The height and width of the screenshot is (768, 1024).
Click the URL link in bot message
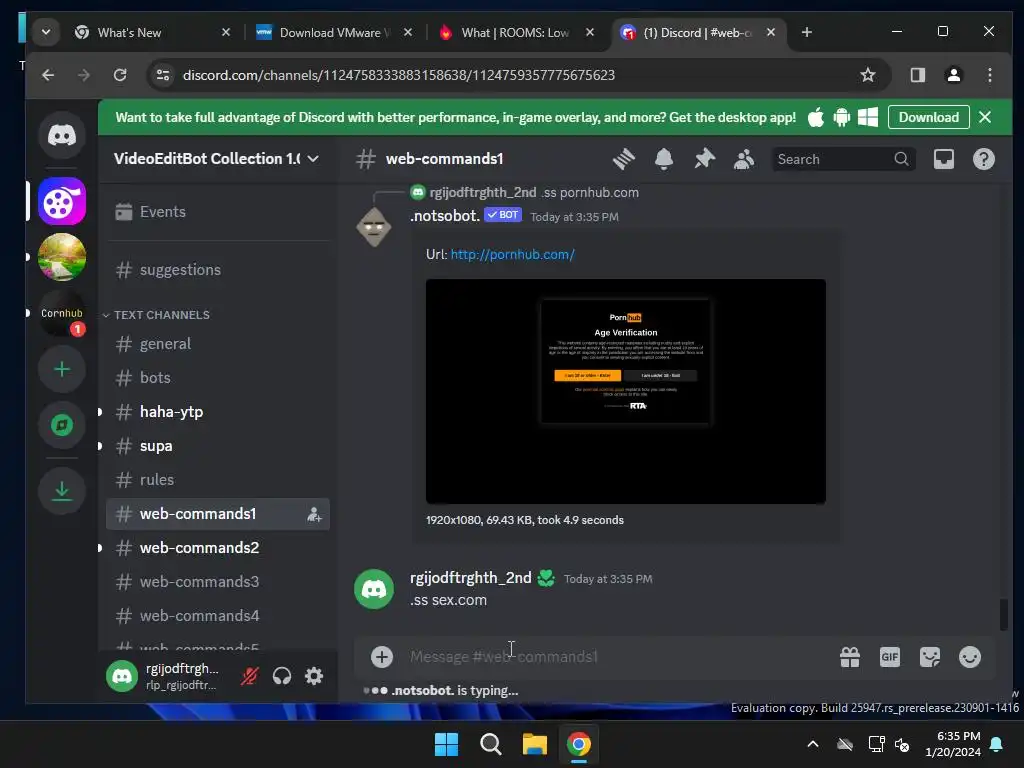513,255
